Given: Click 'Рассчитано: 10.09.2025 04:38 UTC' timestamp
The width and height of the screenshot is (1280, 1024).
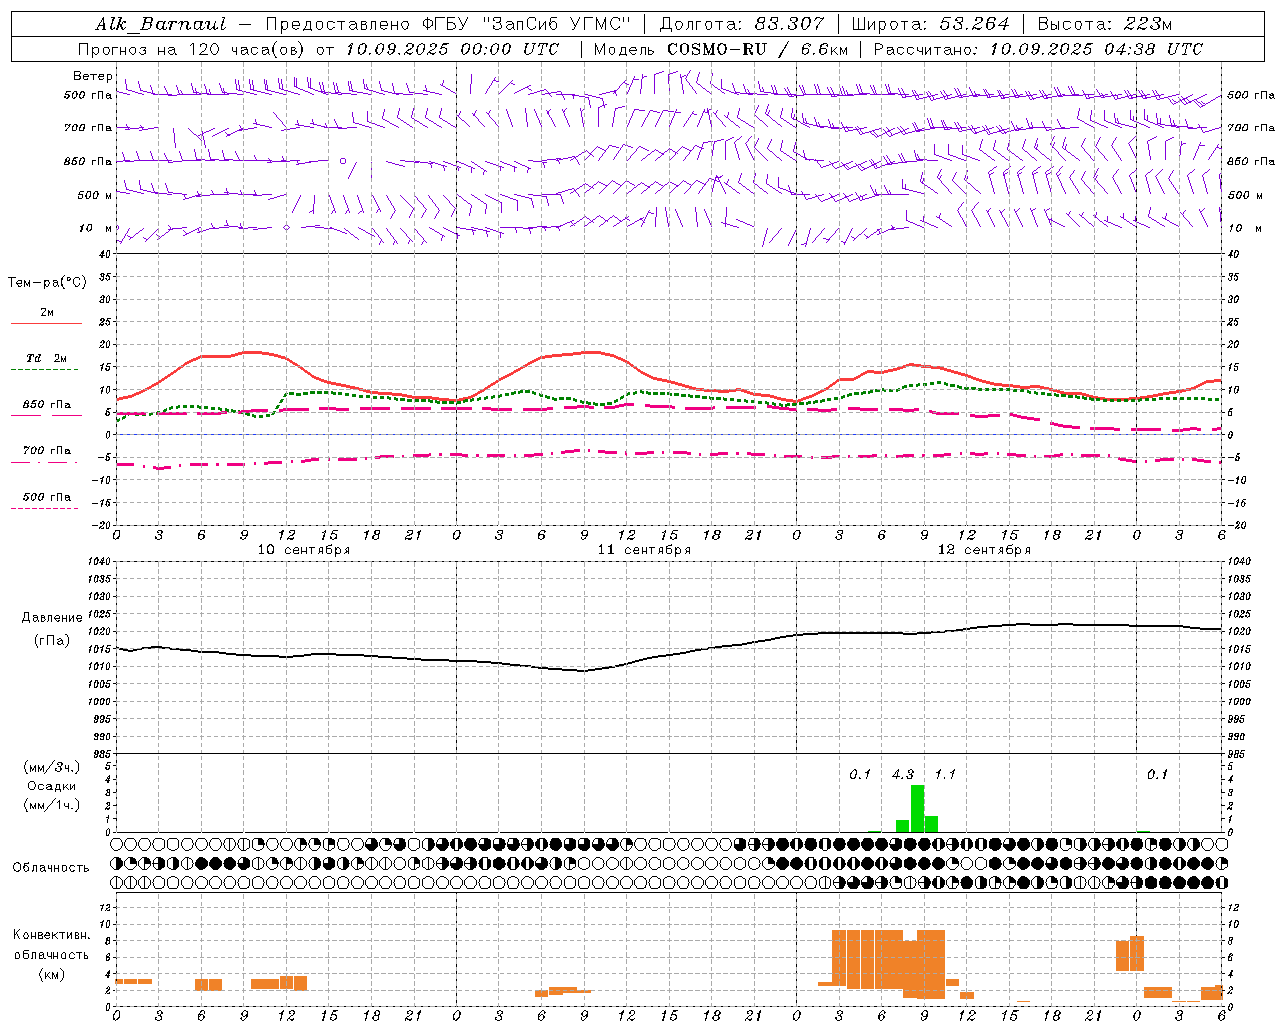Looking at the screenshot, I should click(1038, 49).
